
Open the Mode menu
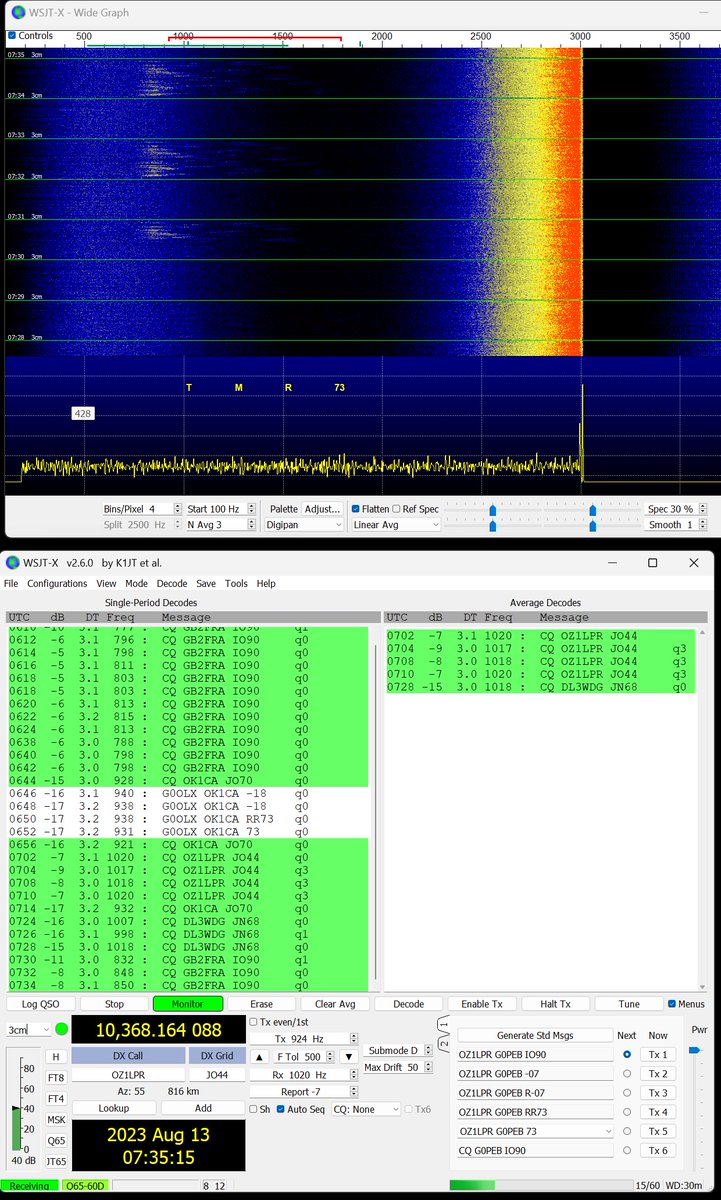pyautogui.click(x=136, y=583)
